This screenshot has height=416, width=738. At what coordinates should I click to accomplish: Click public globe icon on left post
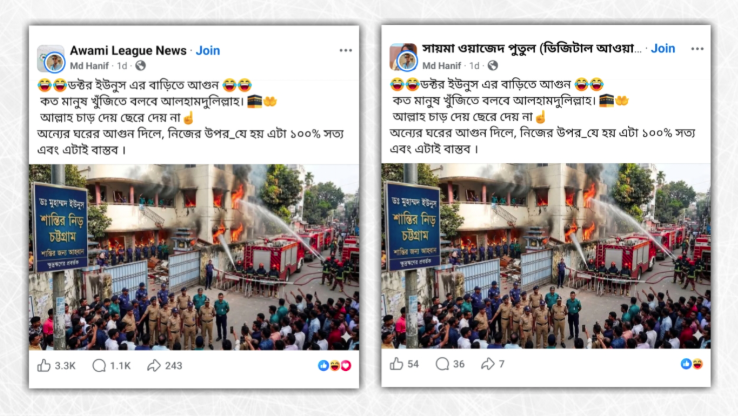(140, 66)
